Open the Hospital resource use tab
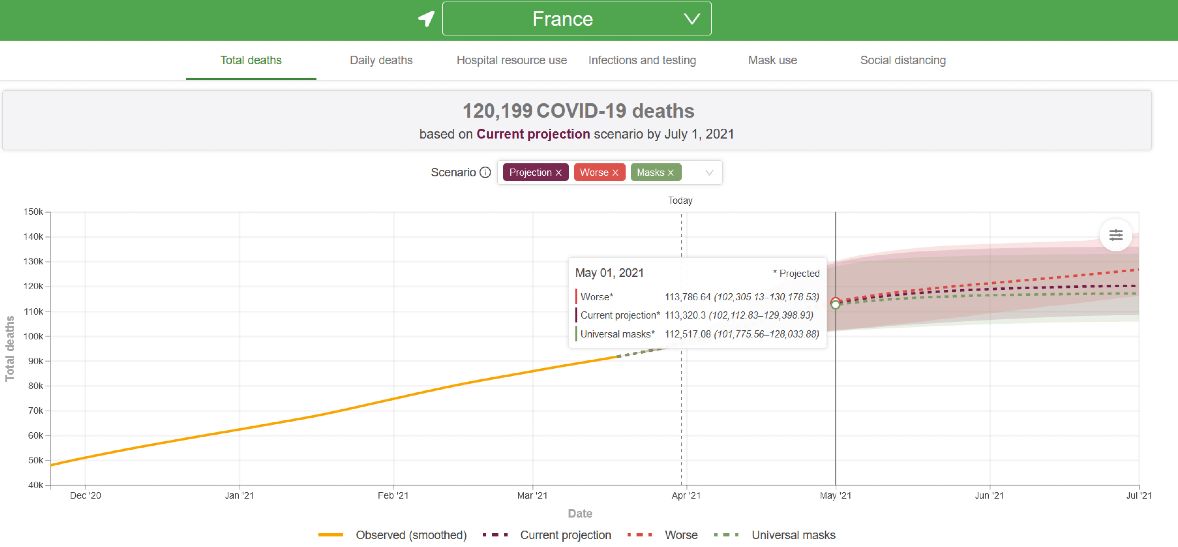 [x=511, y=60]
